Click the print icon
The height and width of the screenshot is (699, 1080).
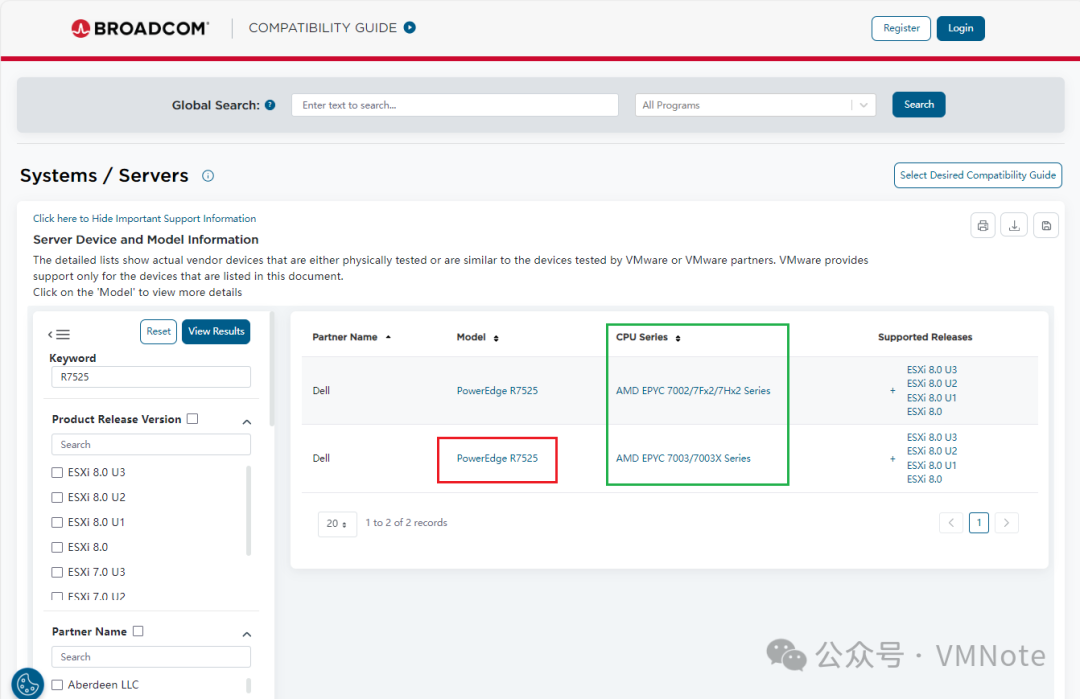coord(983,225)
